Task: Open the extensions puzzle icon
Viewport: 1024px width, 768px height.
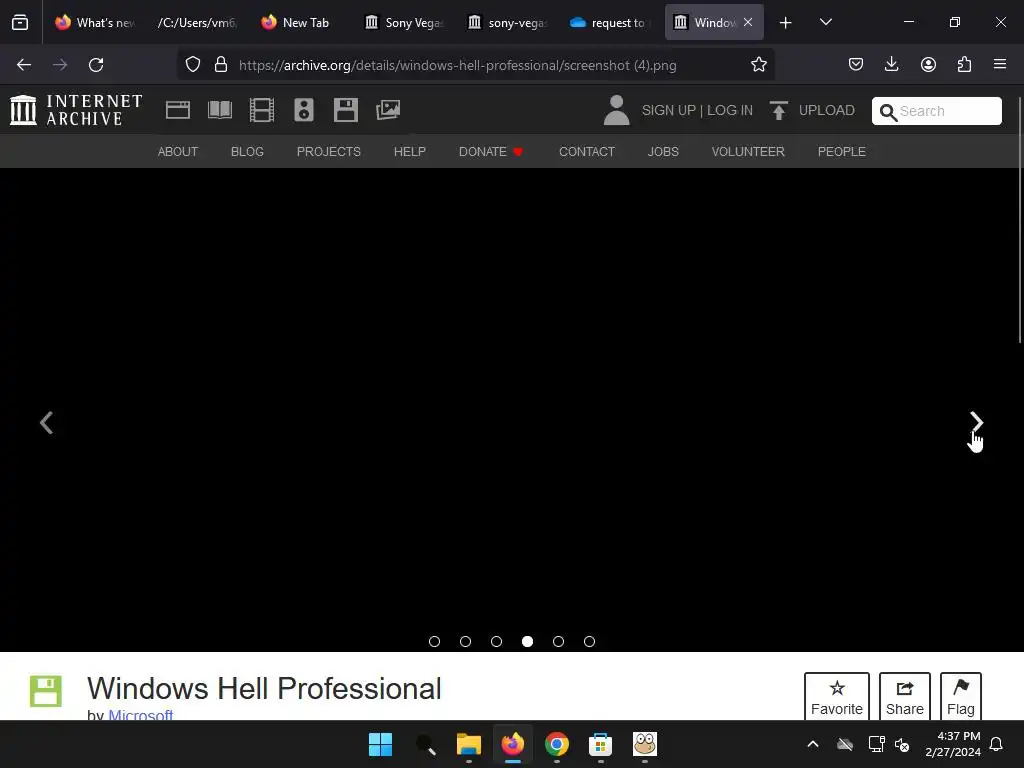Action: point(964,64)
